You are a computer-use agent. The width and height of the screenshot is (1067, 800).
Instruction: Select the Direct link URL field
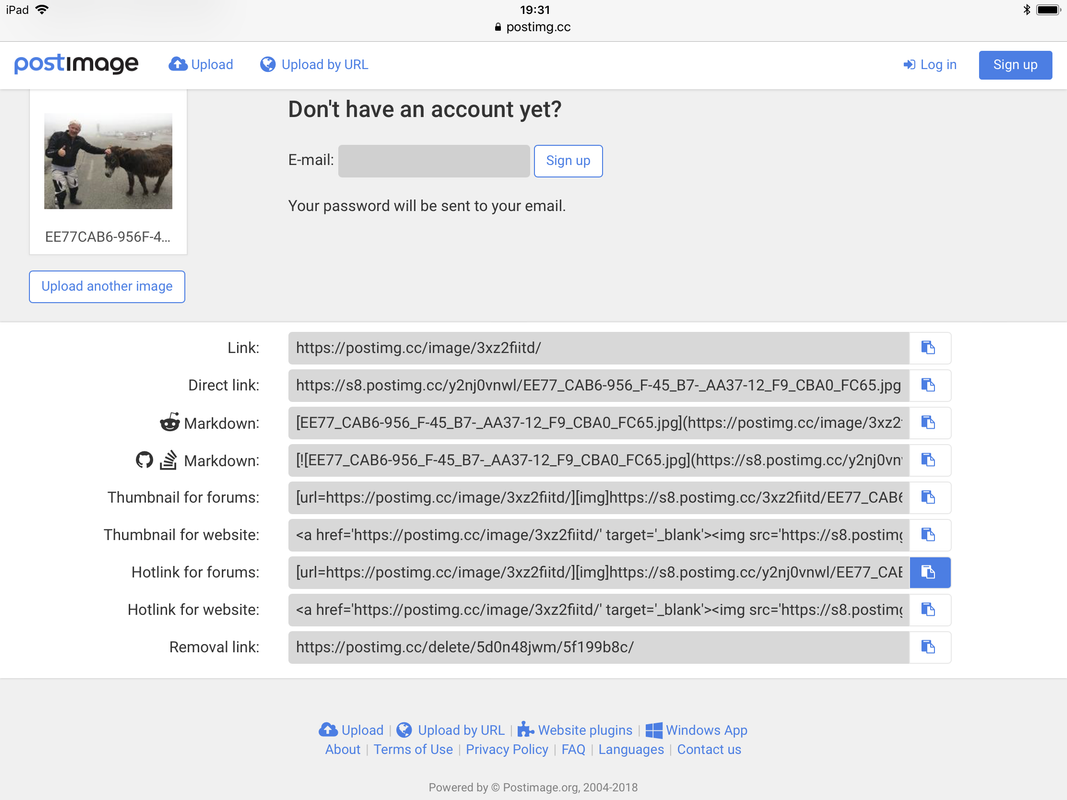pos(599,386)
